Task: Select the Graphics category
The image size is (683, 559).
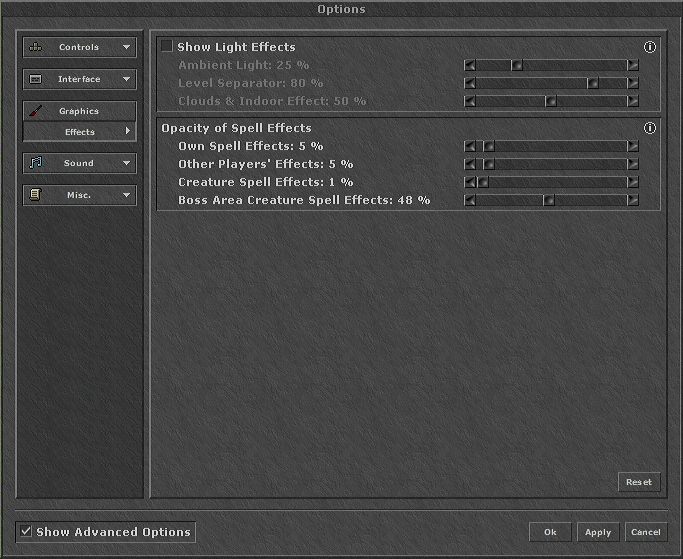Action: tap(79, 111)
